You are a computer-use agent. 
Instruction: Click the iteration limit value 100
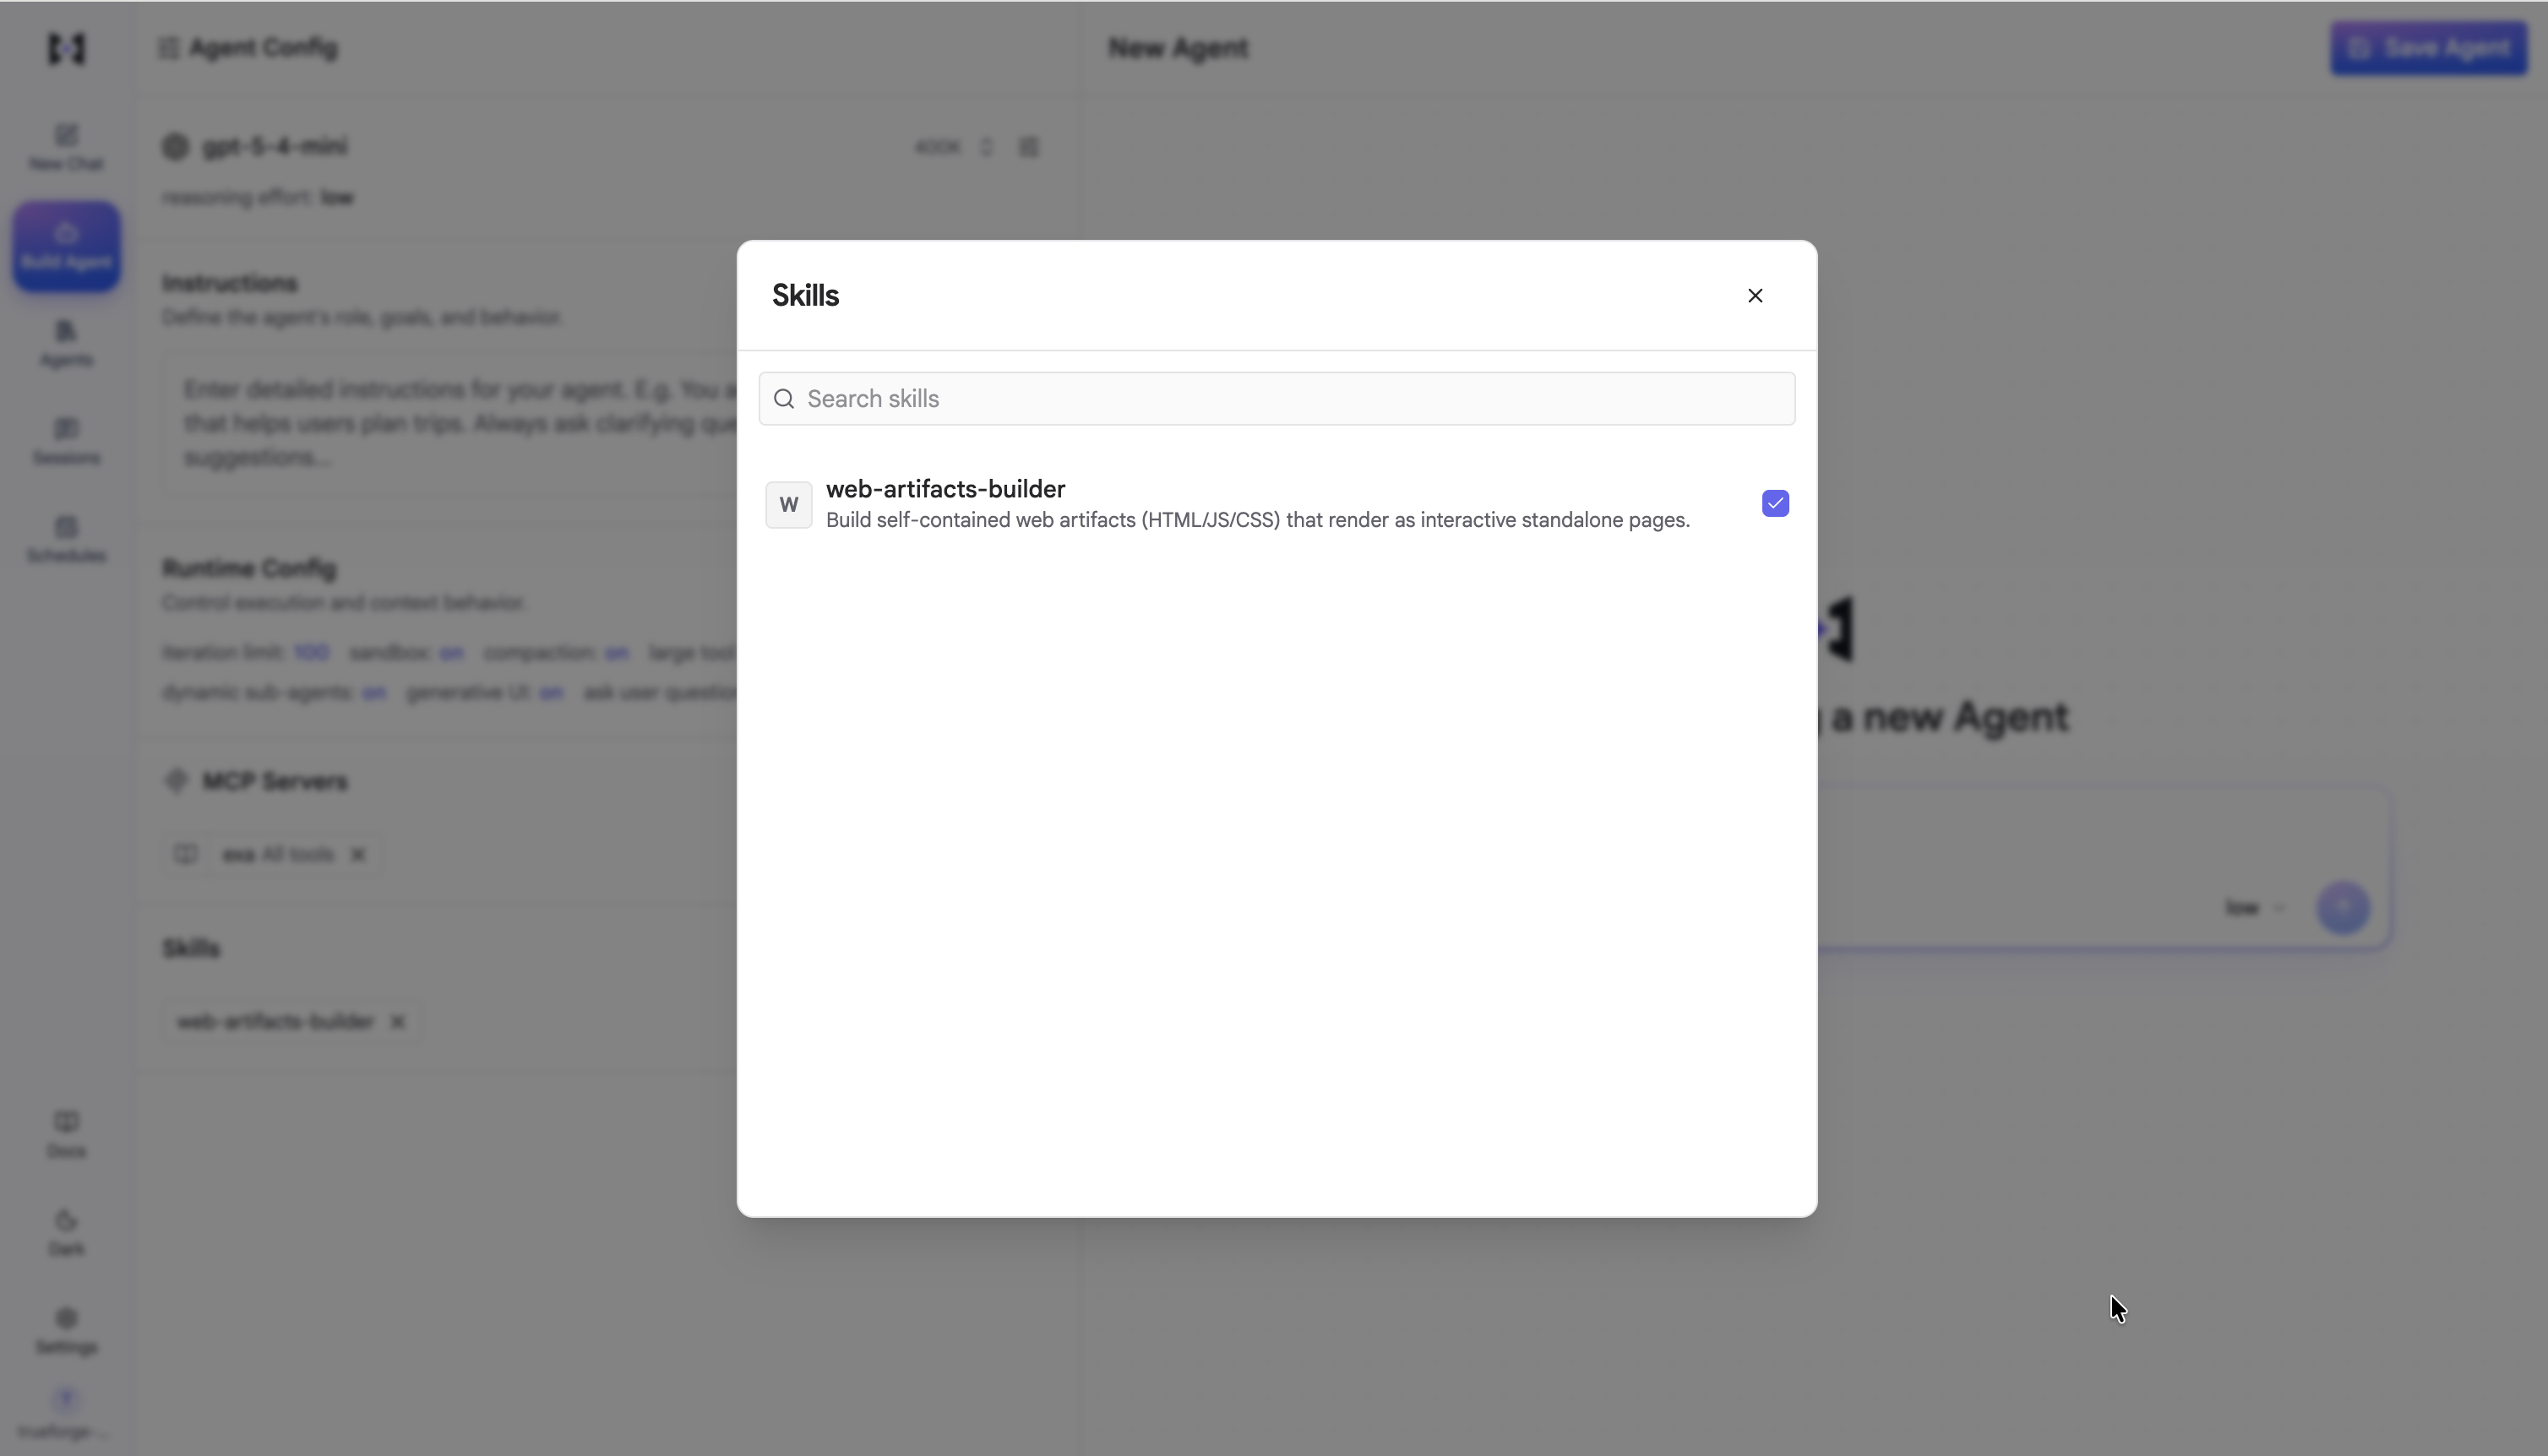click(311, 652)
